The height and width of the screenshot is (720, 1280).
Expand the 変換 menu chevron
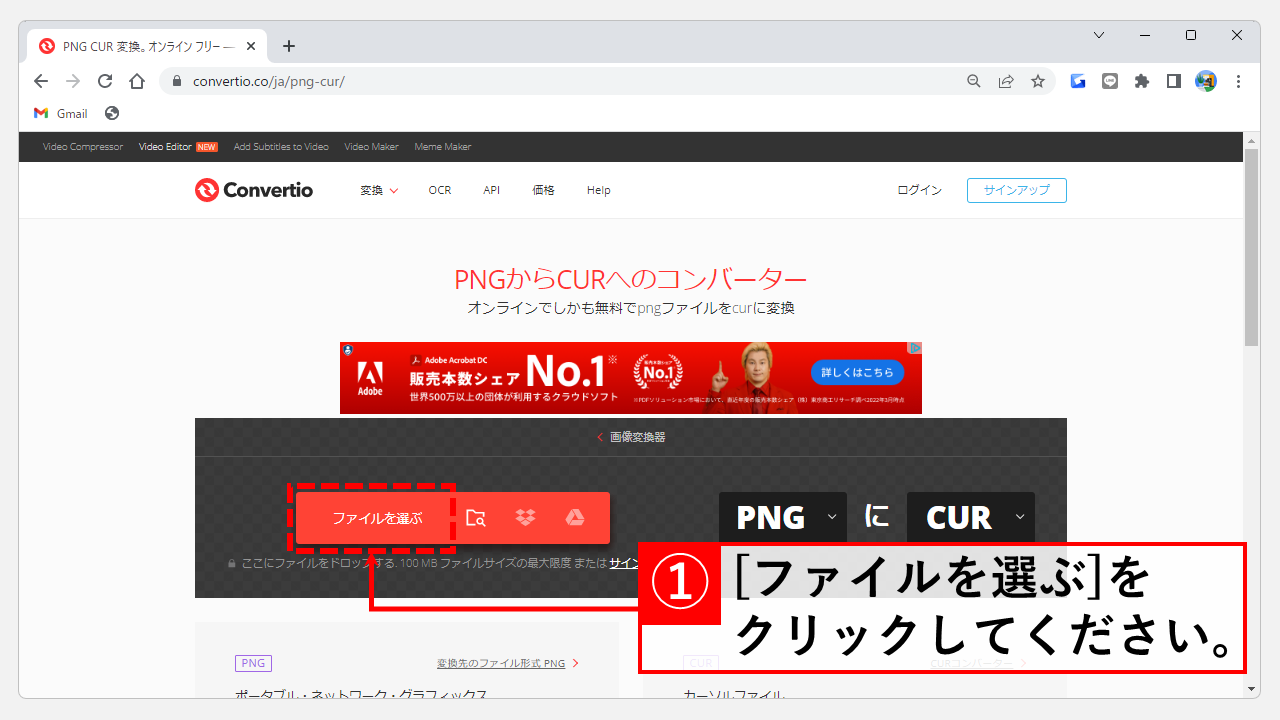(394, 190)
